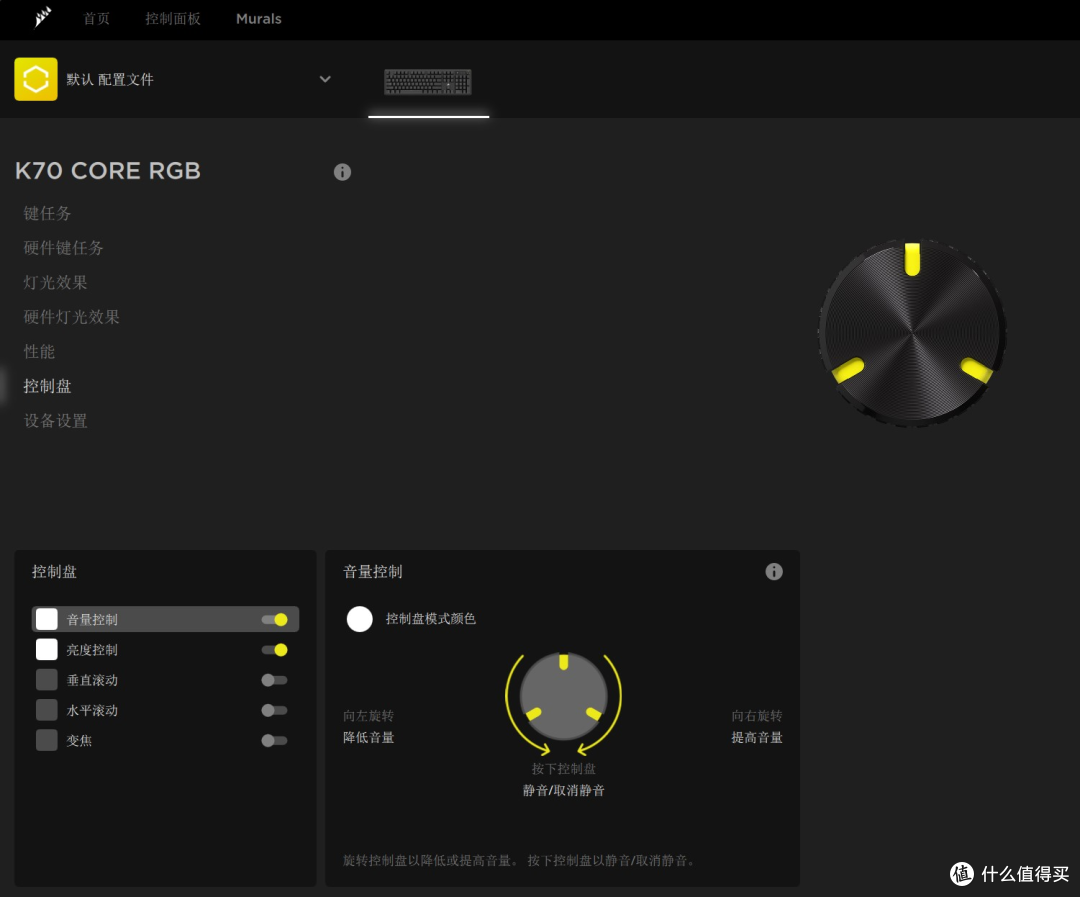Enable the 垂直滚动 toggle

point(274,680)
